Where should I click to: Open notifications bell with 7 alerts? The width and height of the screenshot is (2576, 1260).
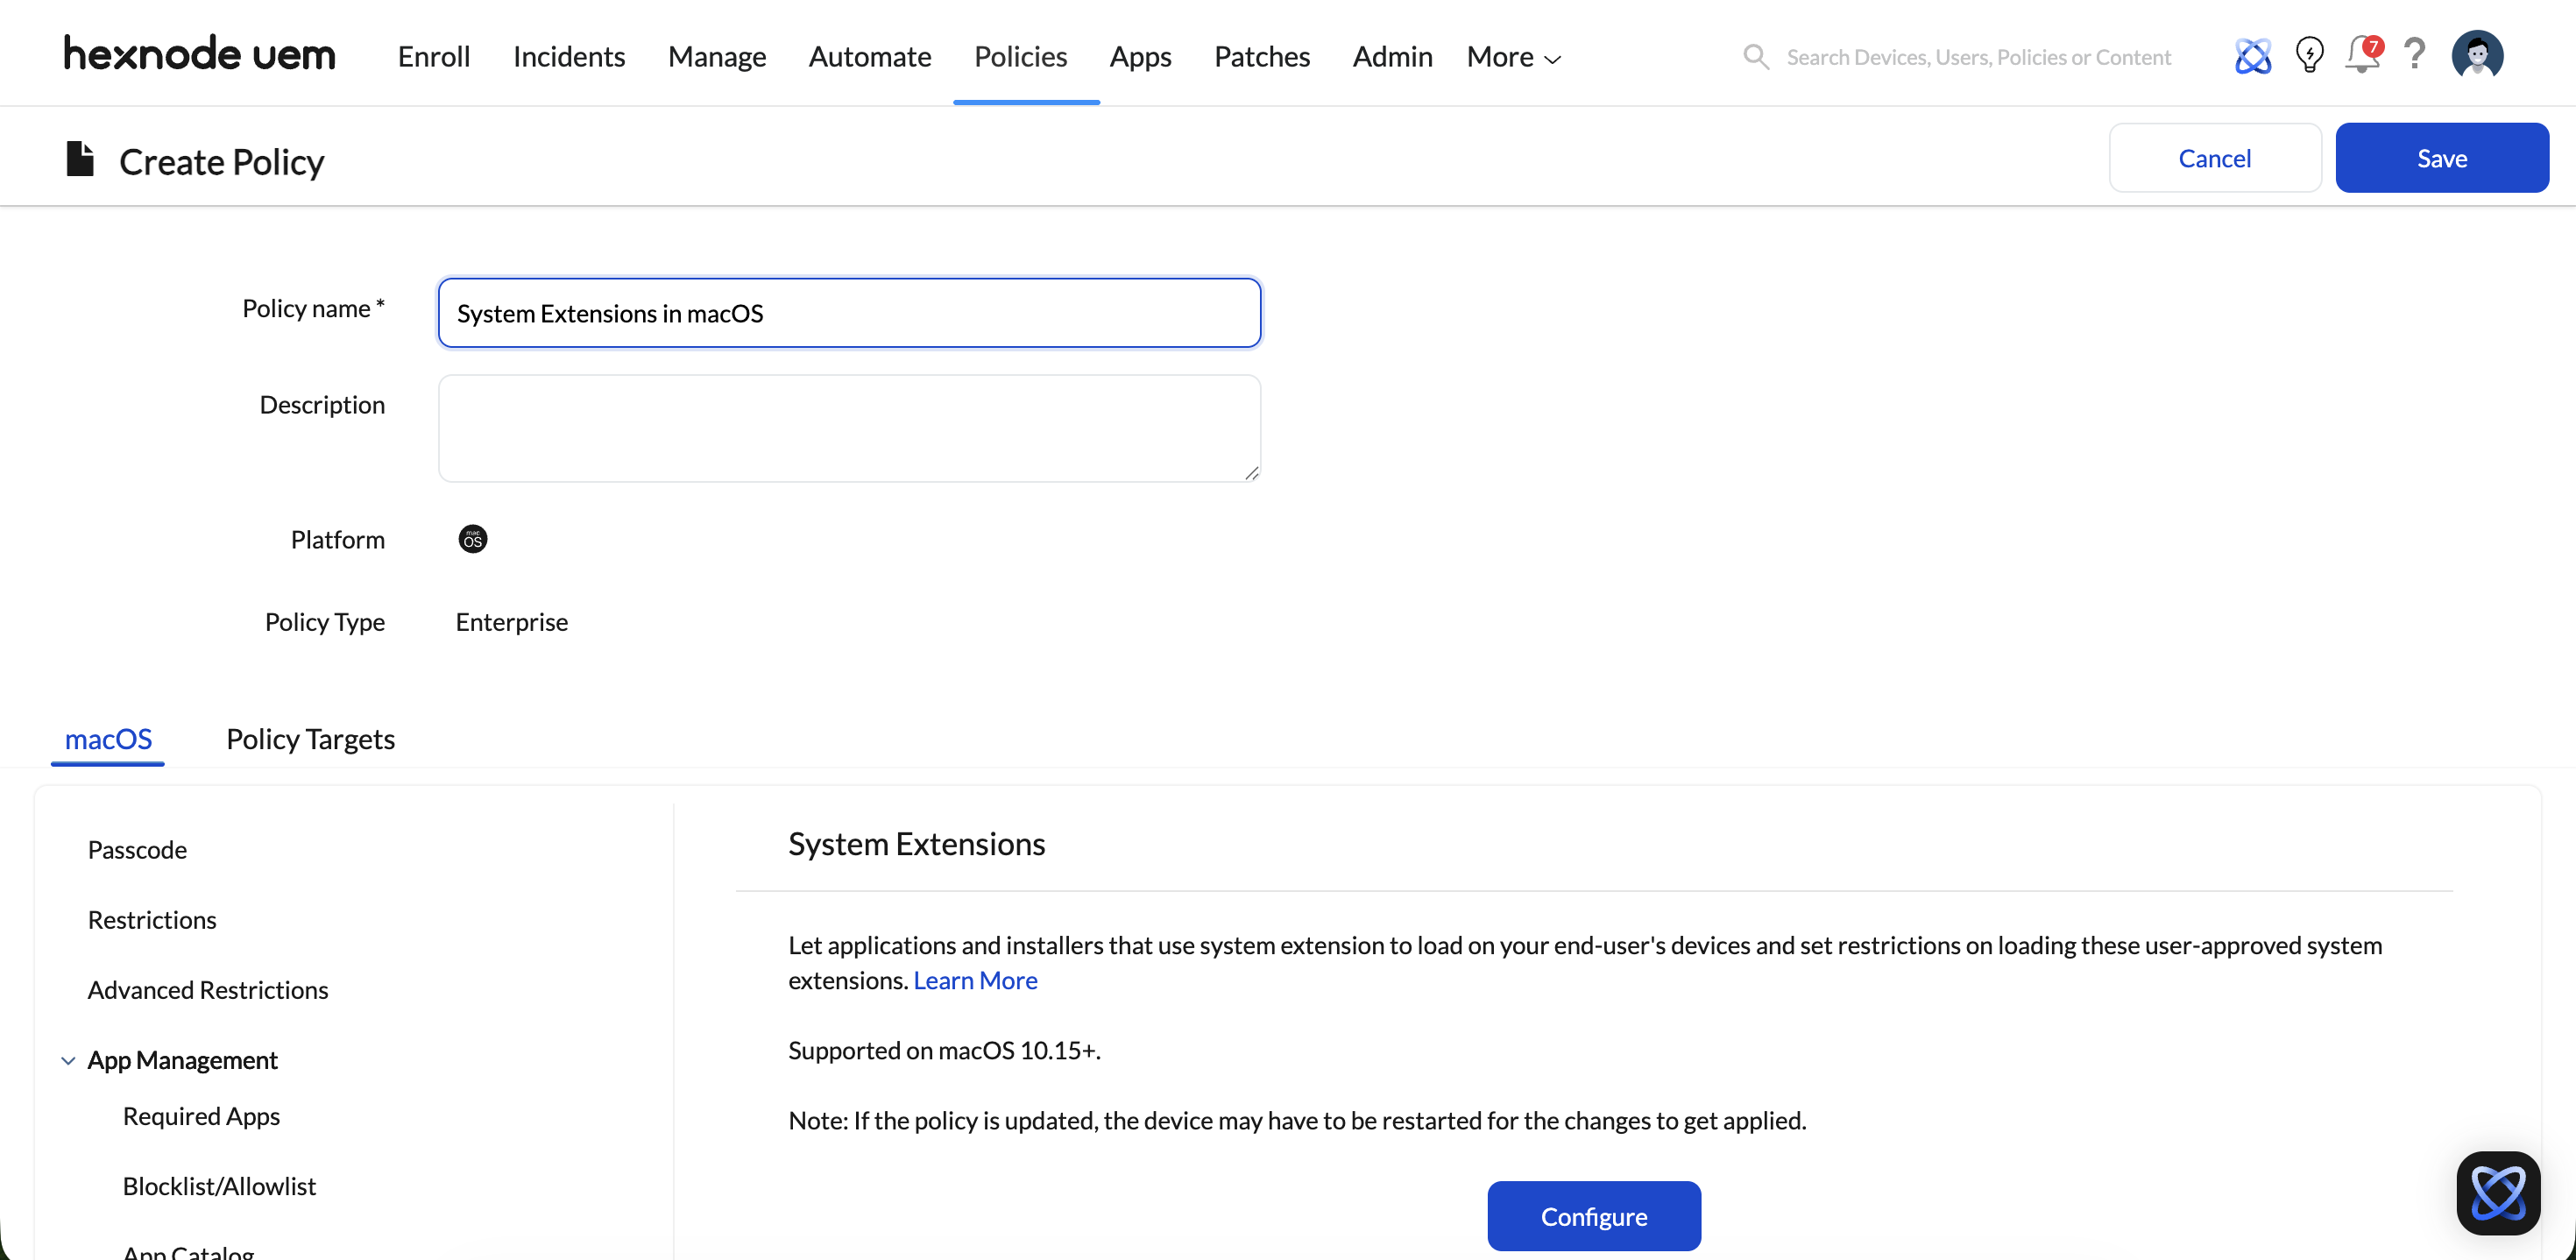pos(2362,55)
